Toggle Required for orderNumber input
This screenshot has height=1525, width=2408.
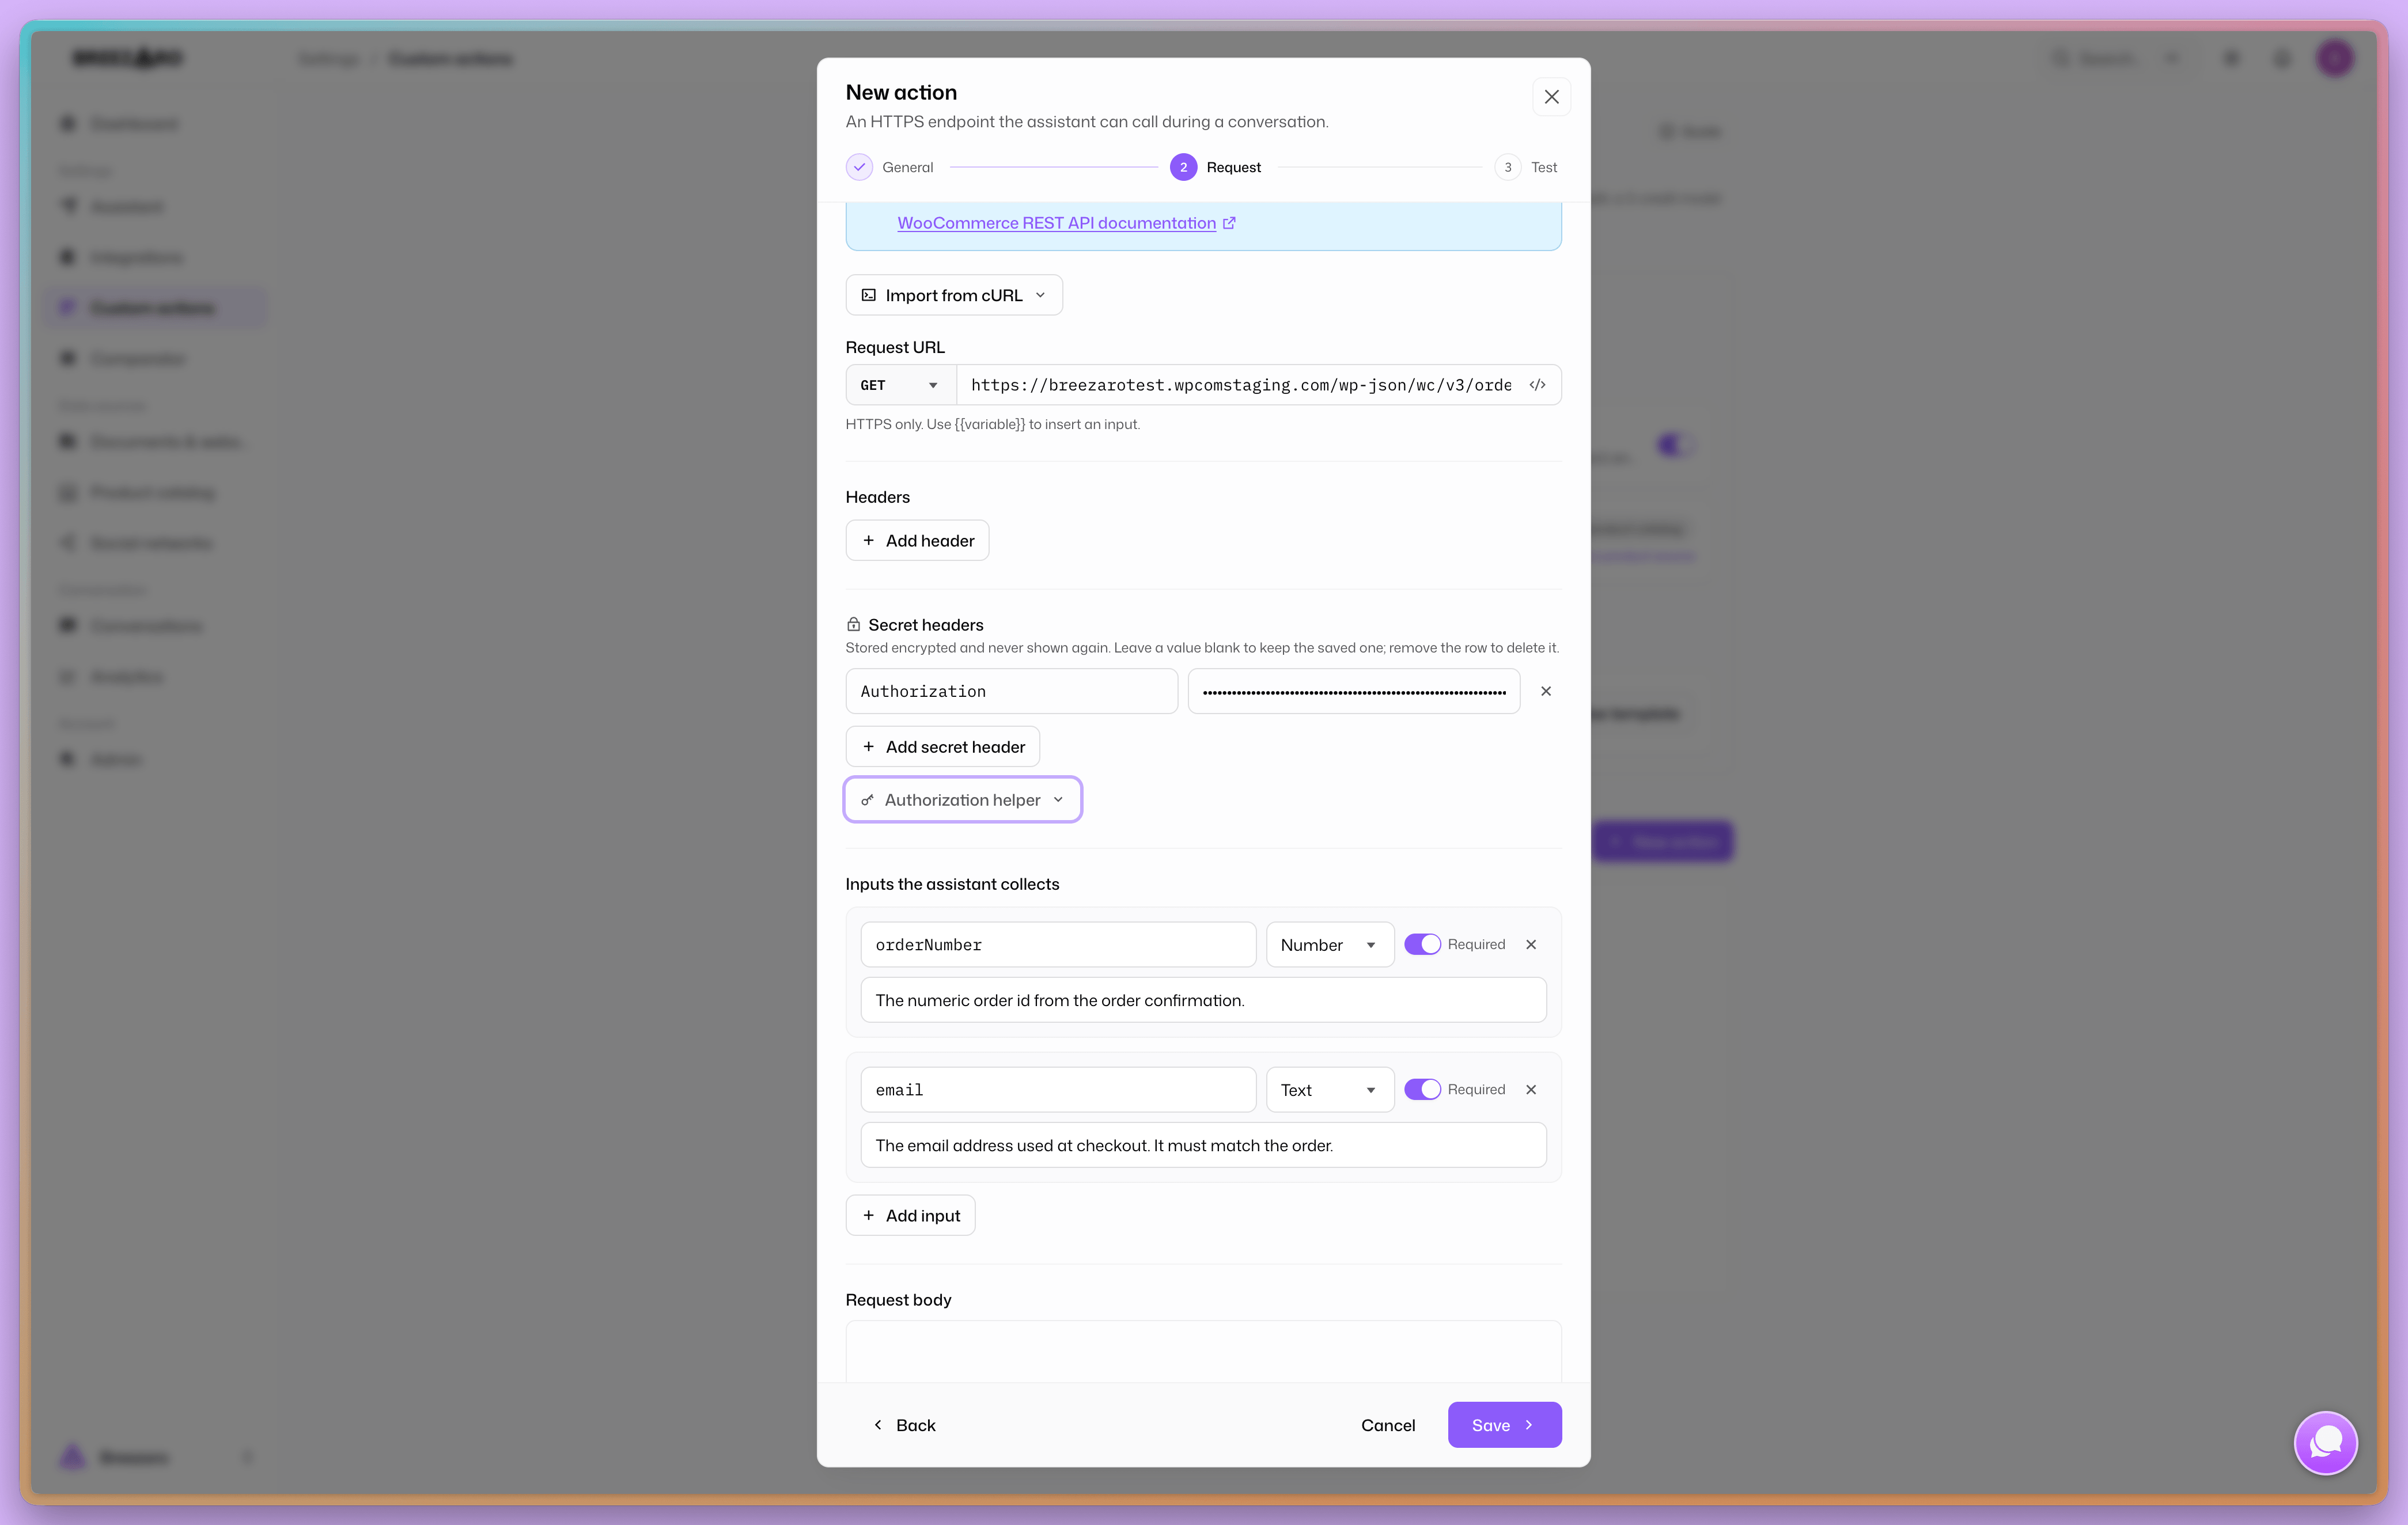click(1422, 944)
